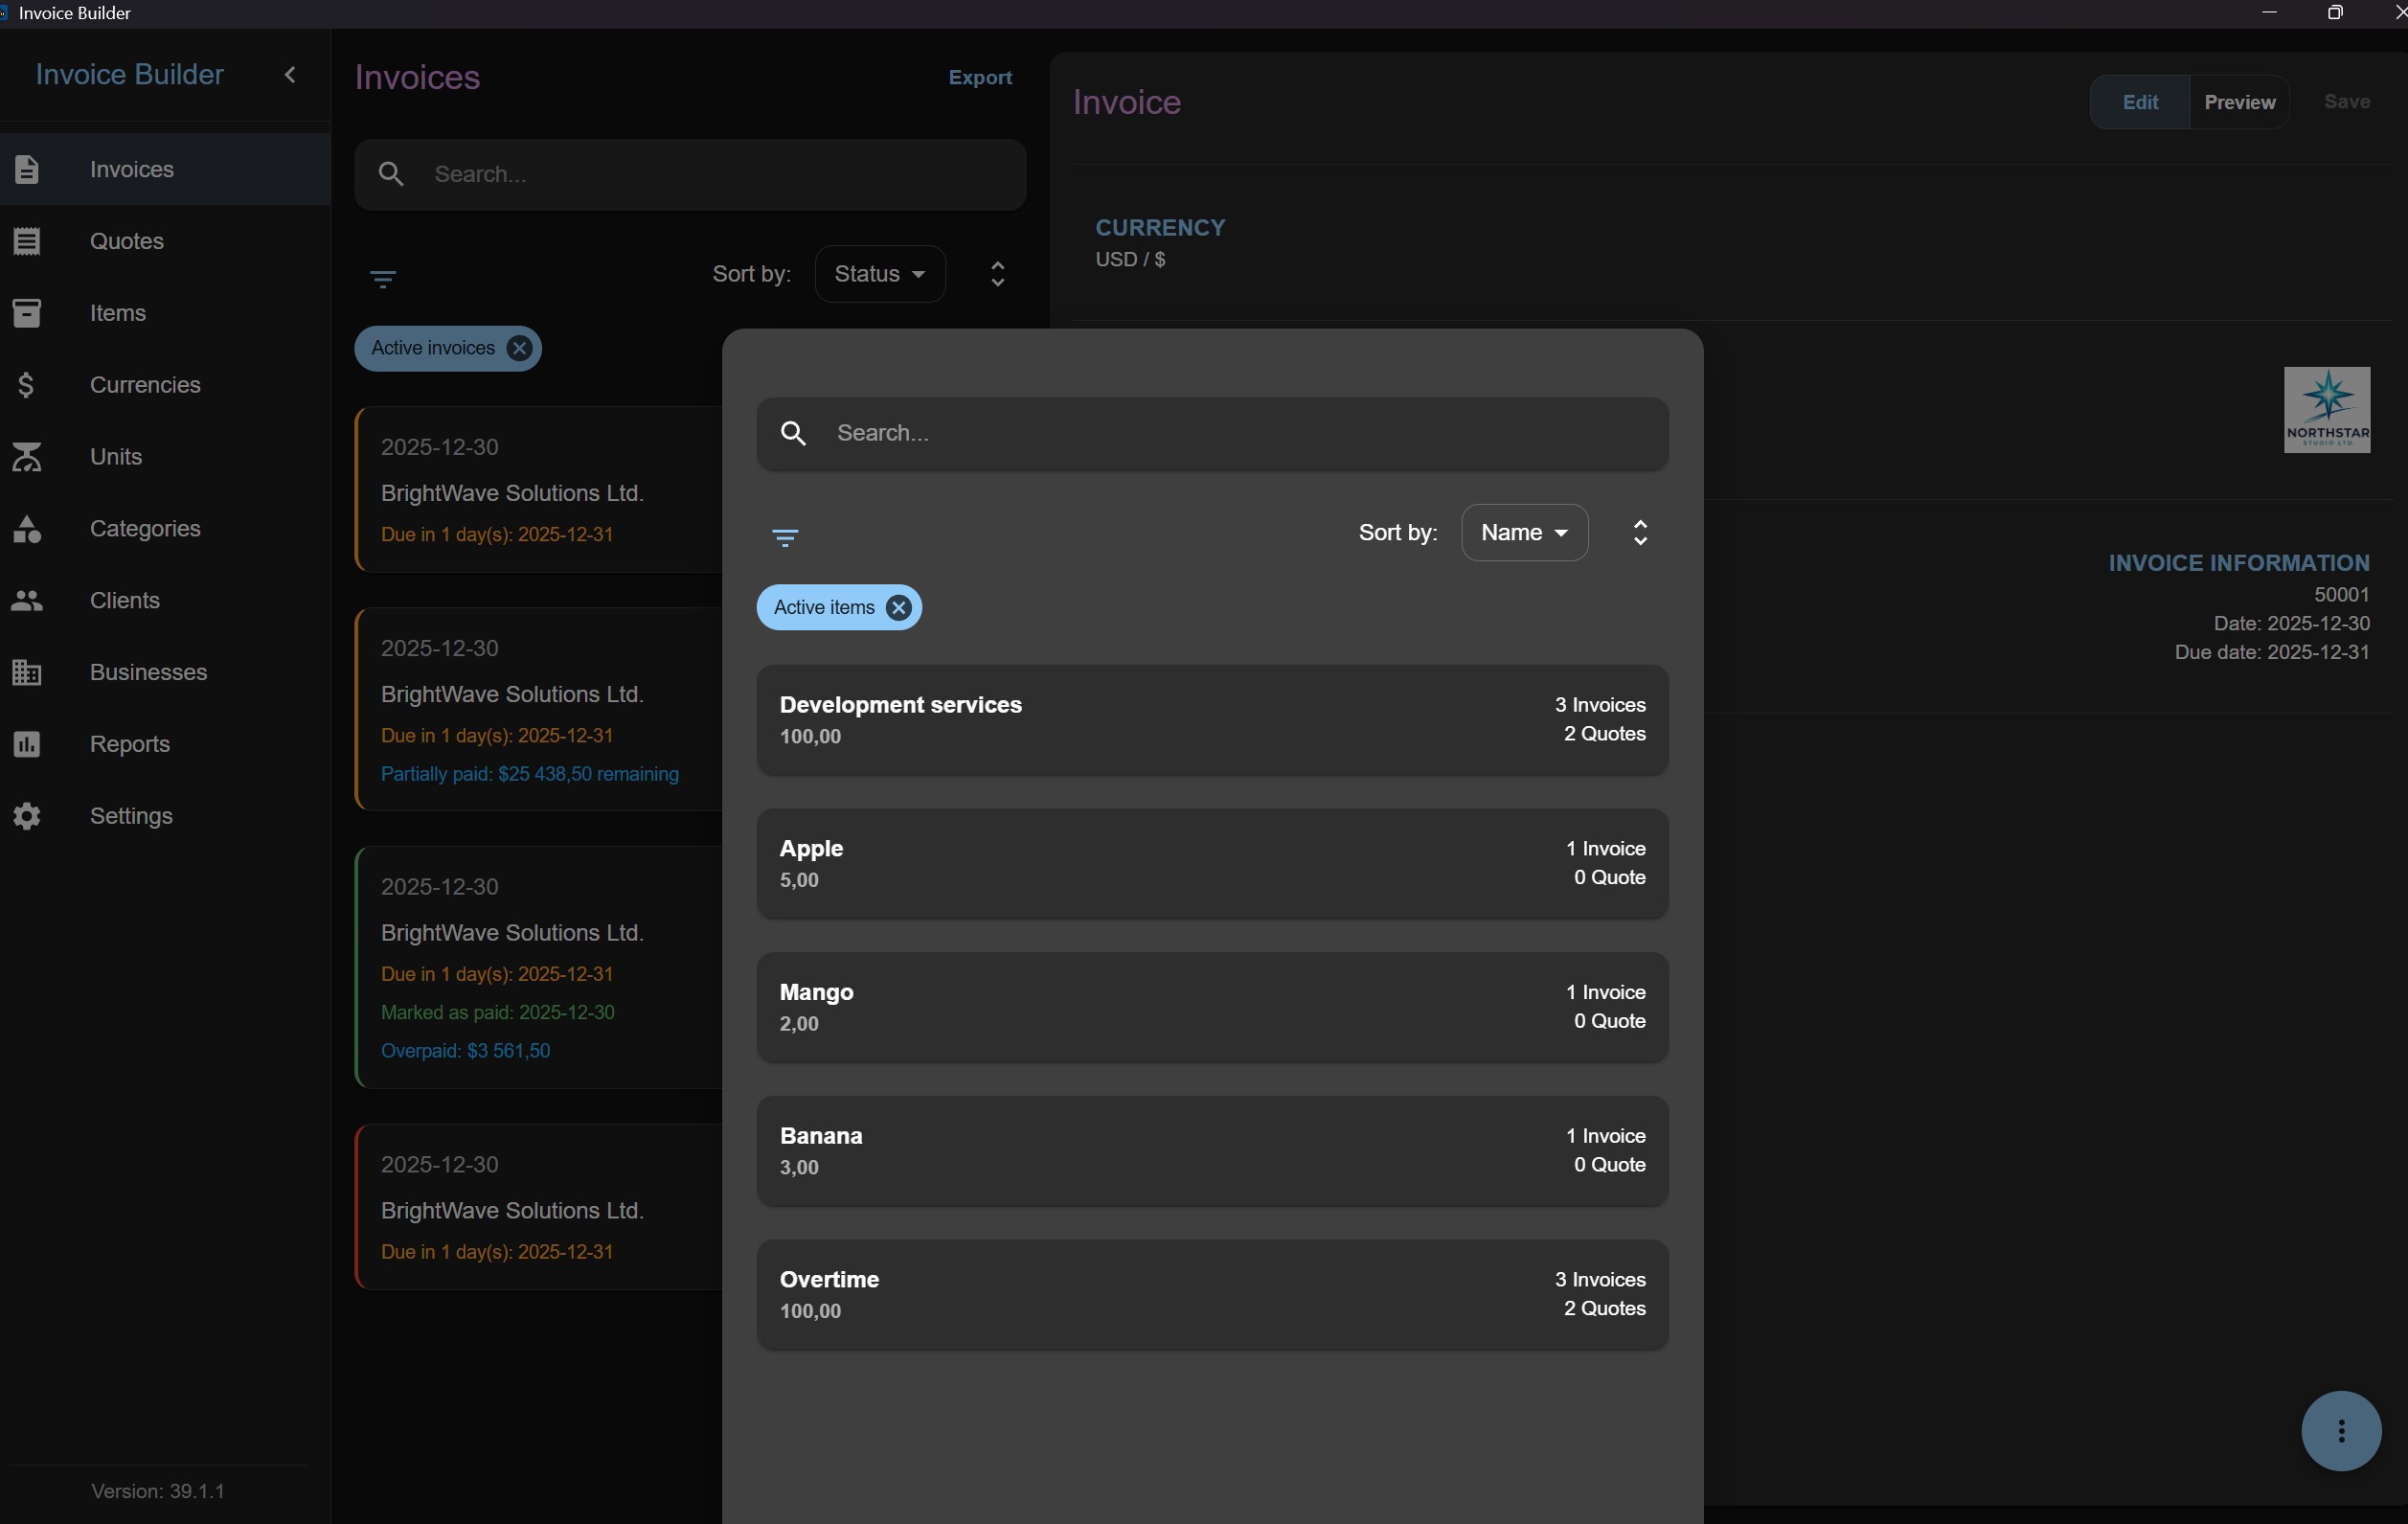Image resolution: width=2408 pixels, height=1524 pixels.
Task: Click the Active invoices chip label
Action: pos(432,348)
